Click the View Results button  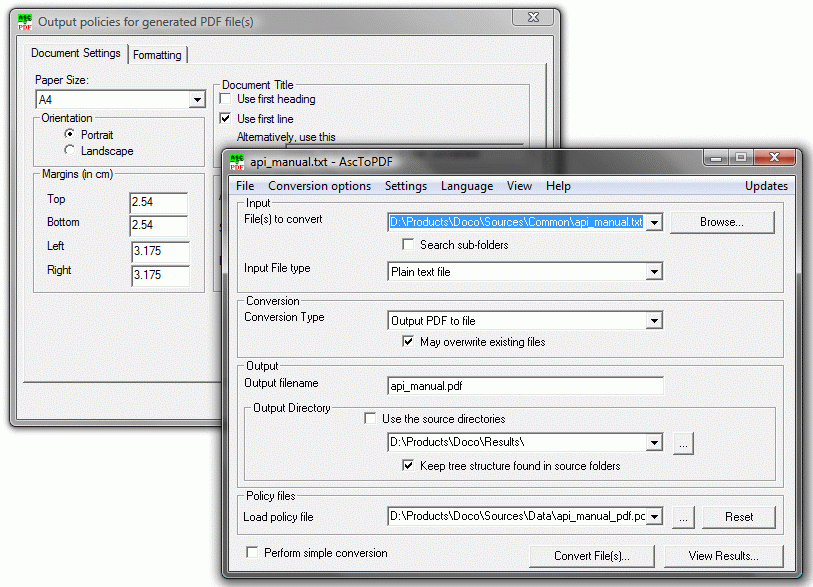pos(723,556)
